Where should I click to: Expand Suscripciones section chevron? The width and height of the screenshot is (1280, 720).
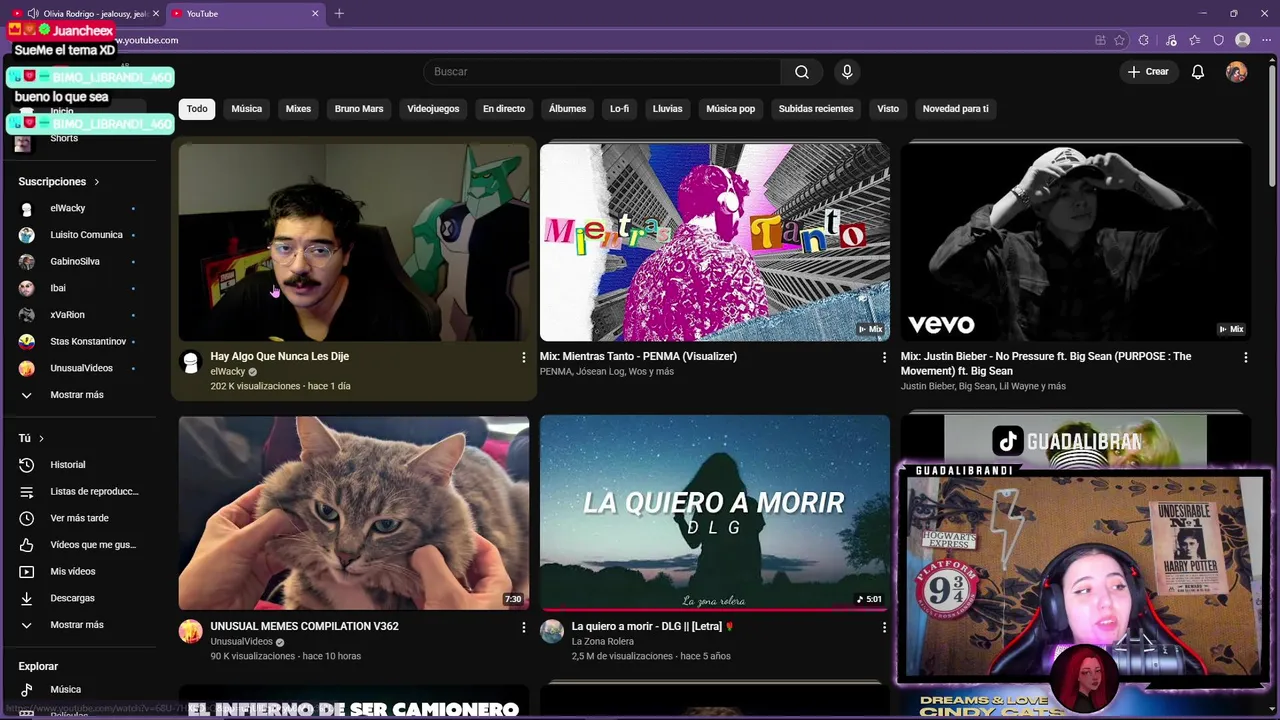(97, 182)
